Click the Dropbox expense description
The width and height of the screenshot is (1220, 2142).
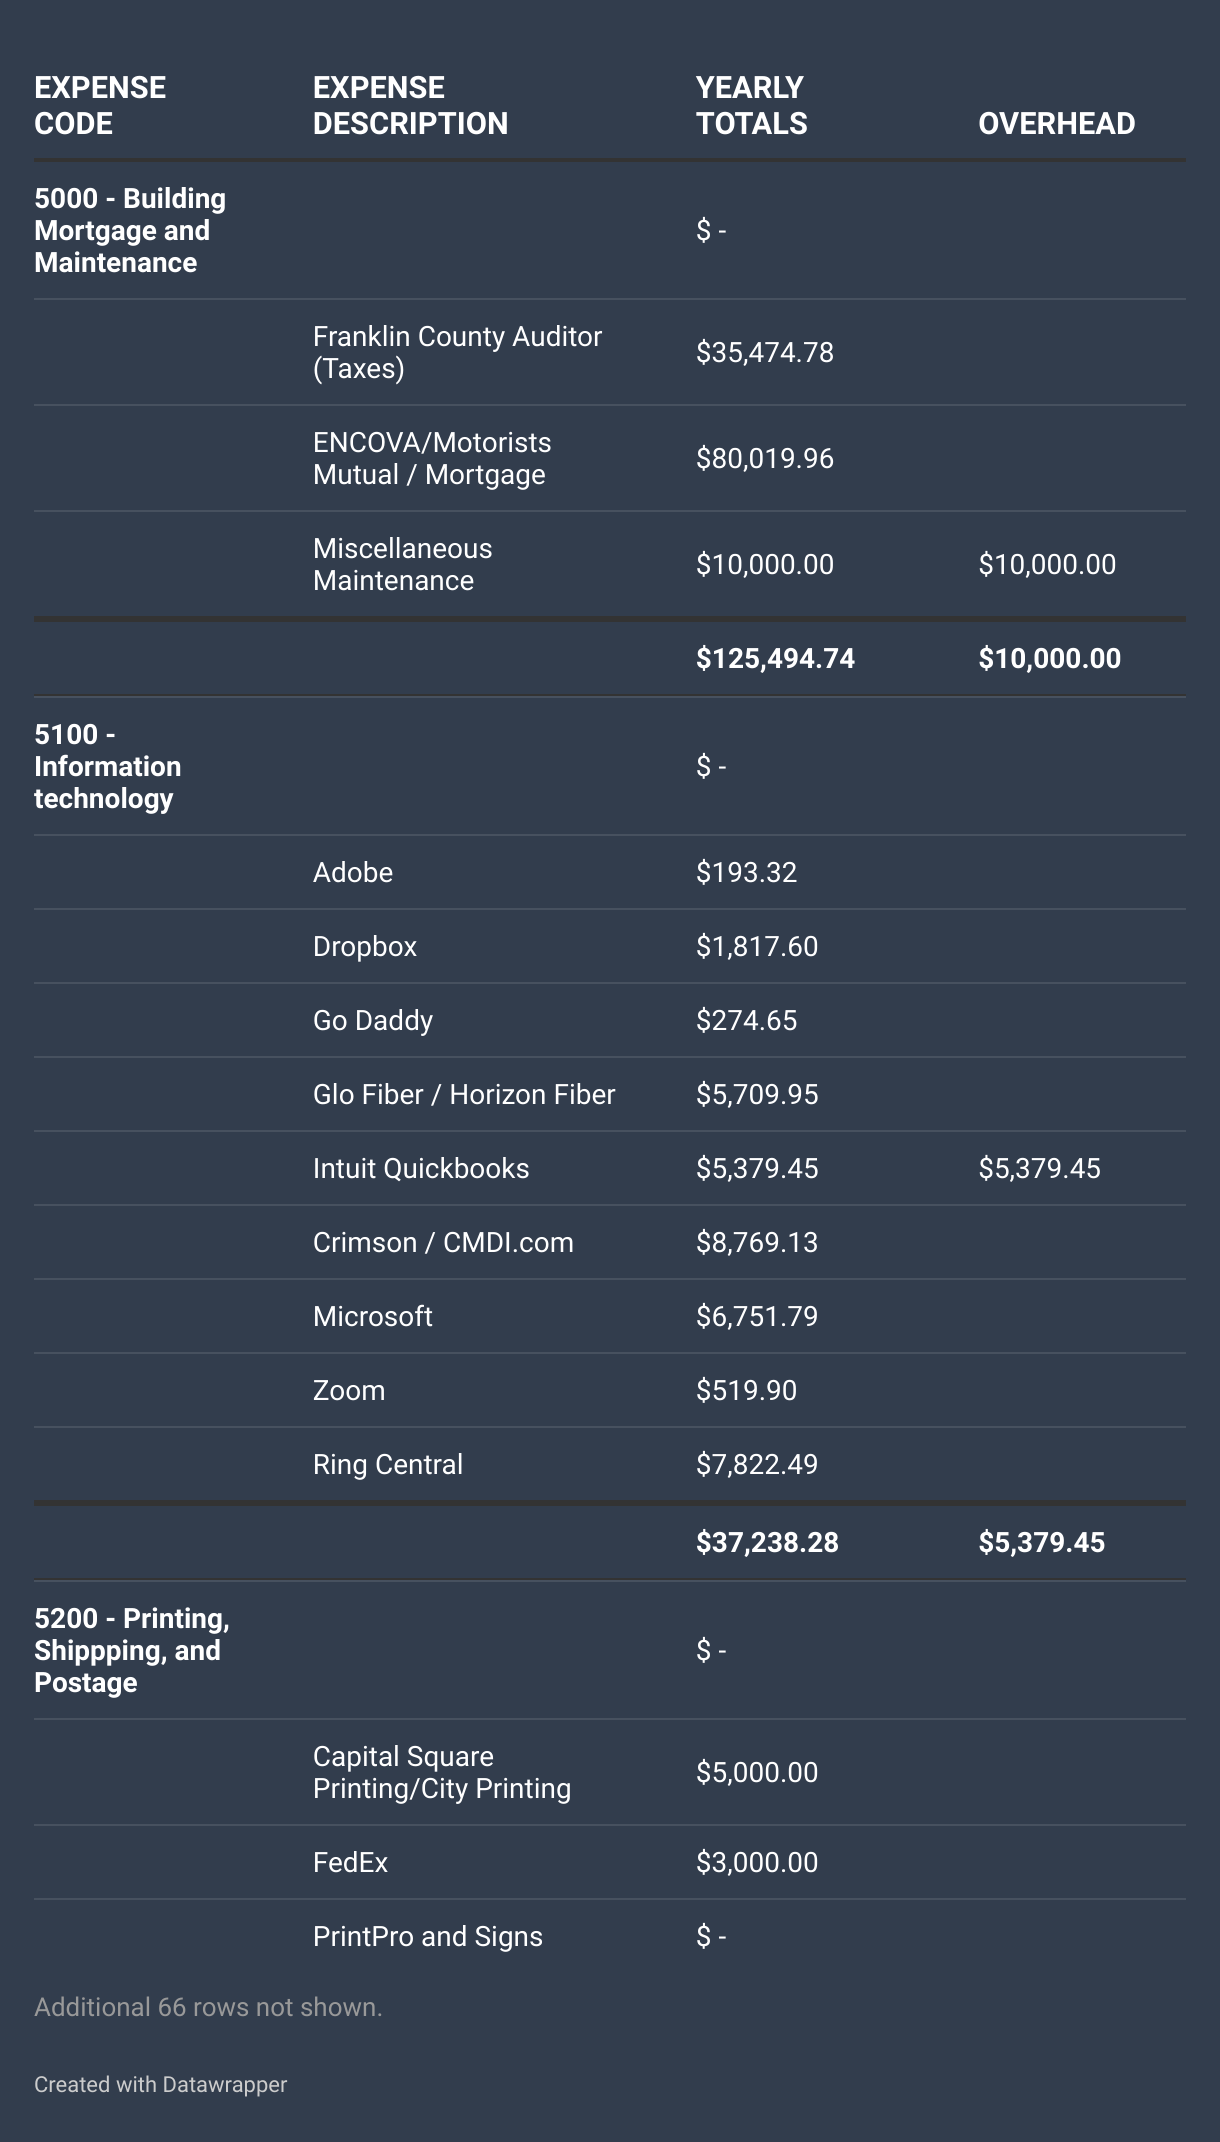coord(365,946)
